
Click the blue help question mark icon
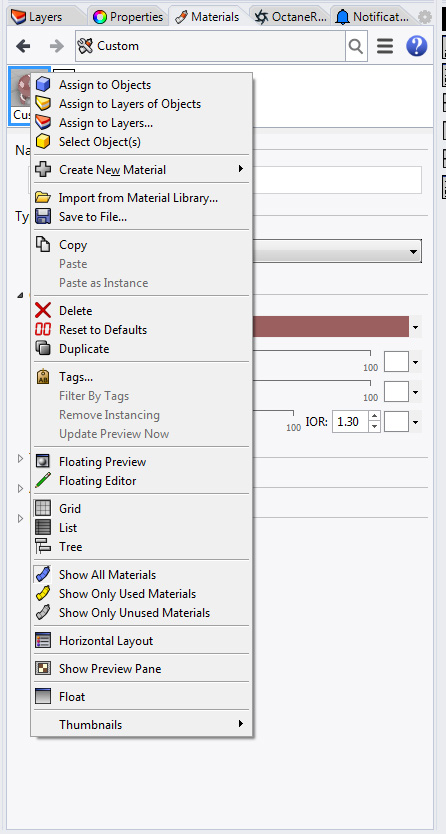pos(416,46)
